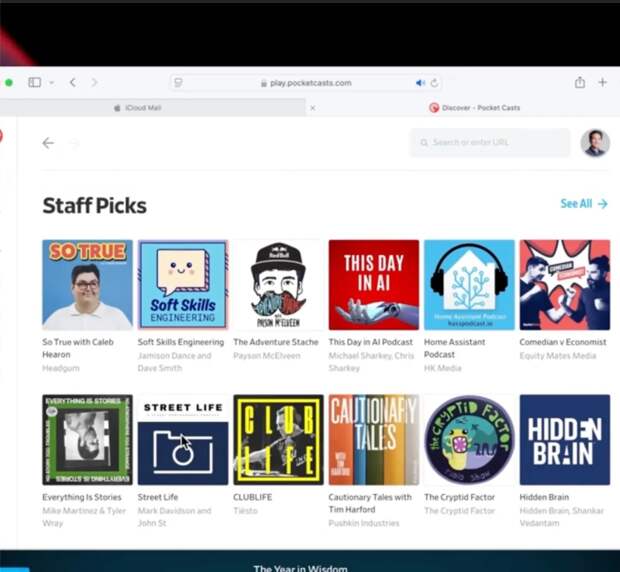This screenshot has width=620, height=572.
Task: Toggle the Safari sidebar icon
Action: pos(34,82)
